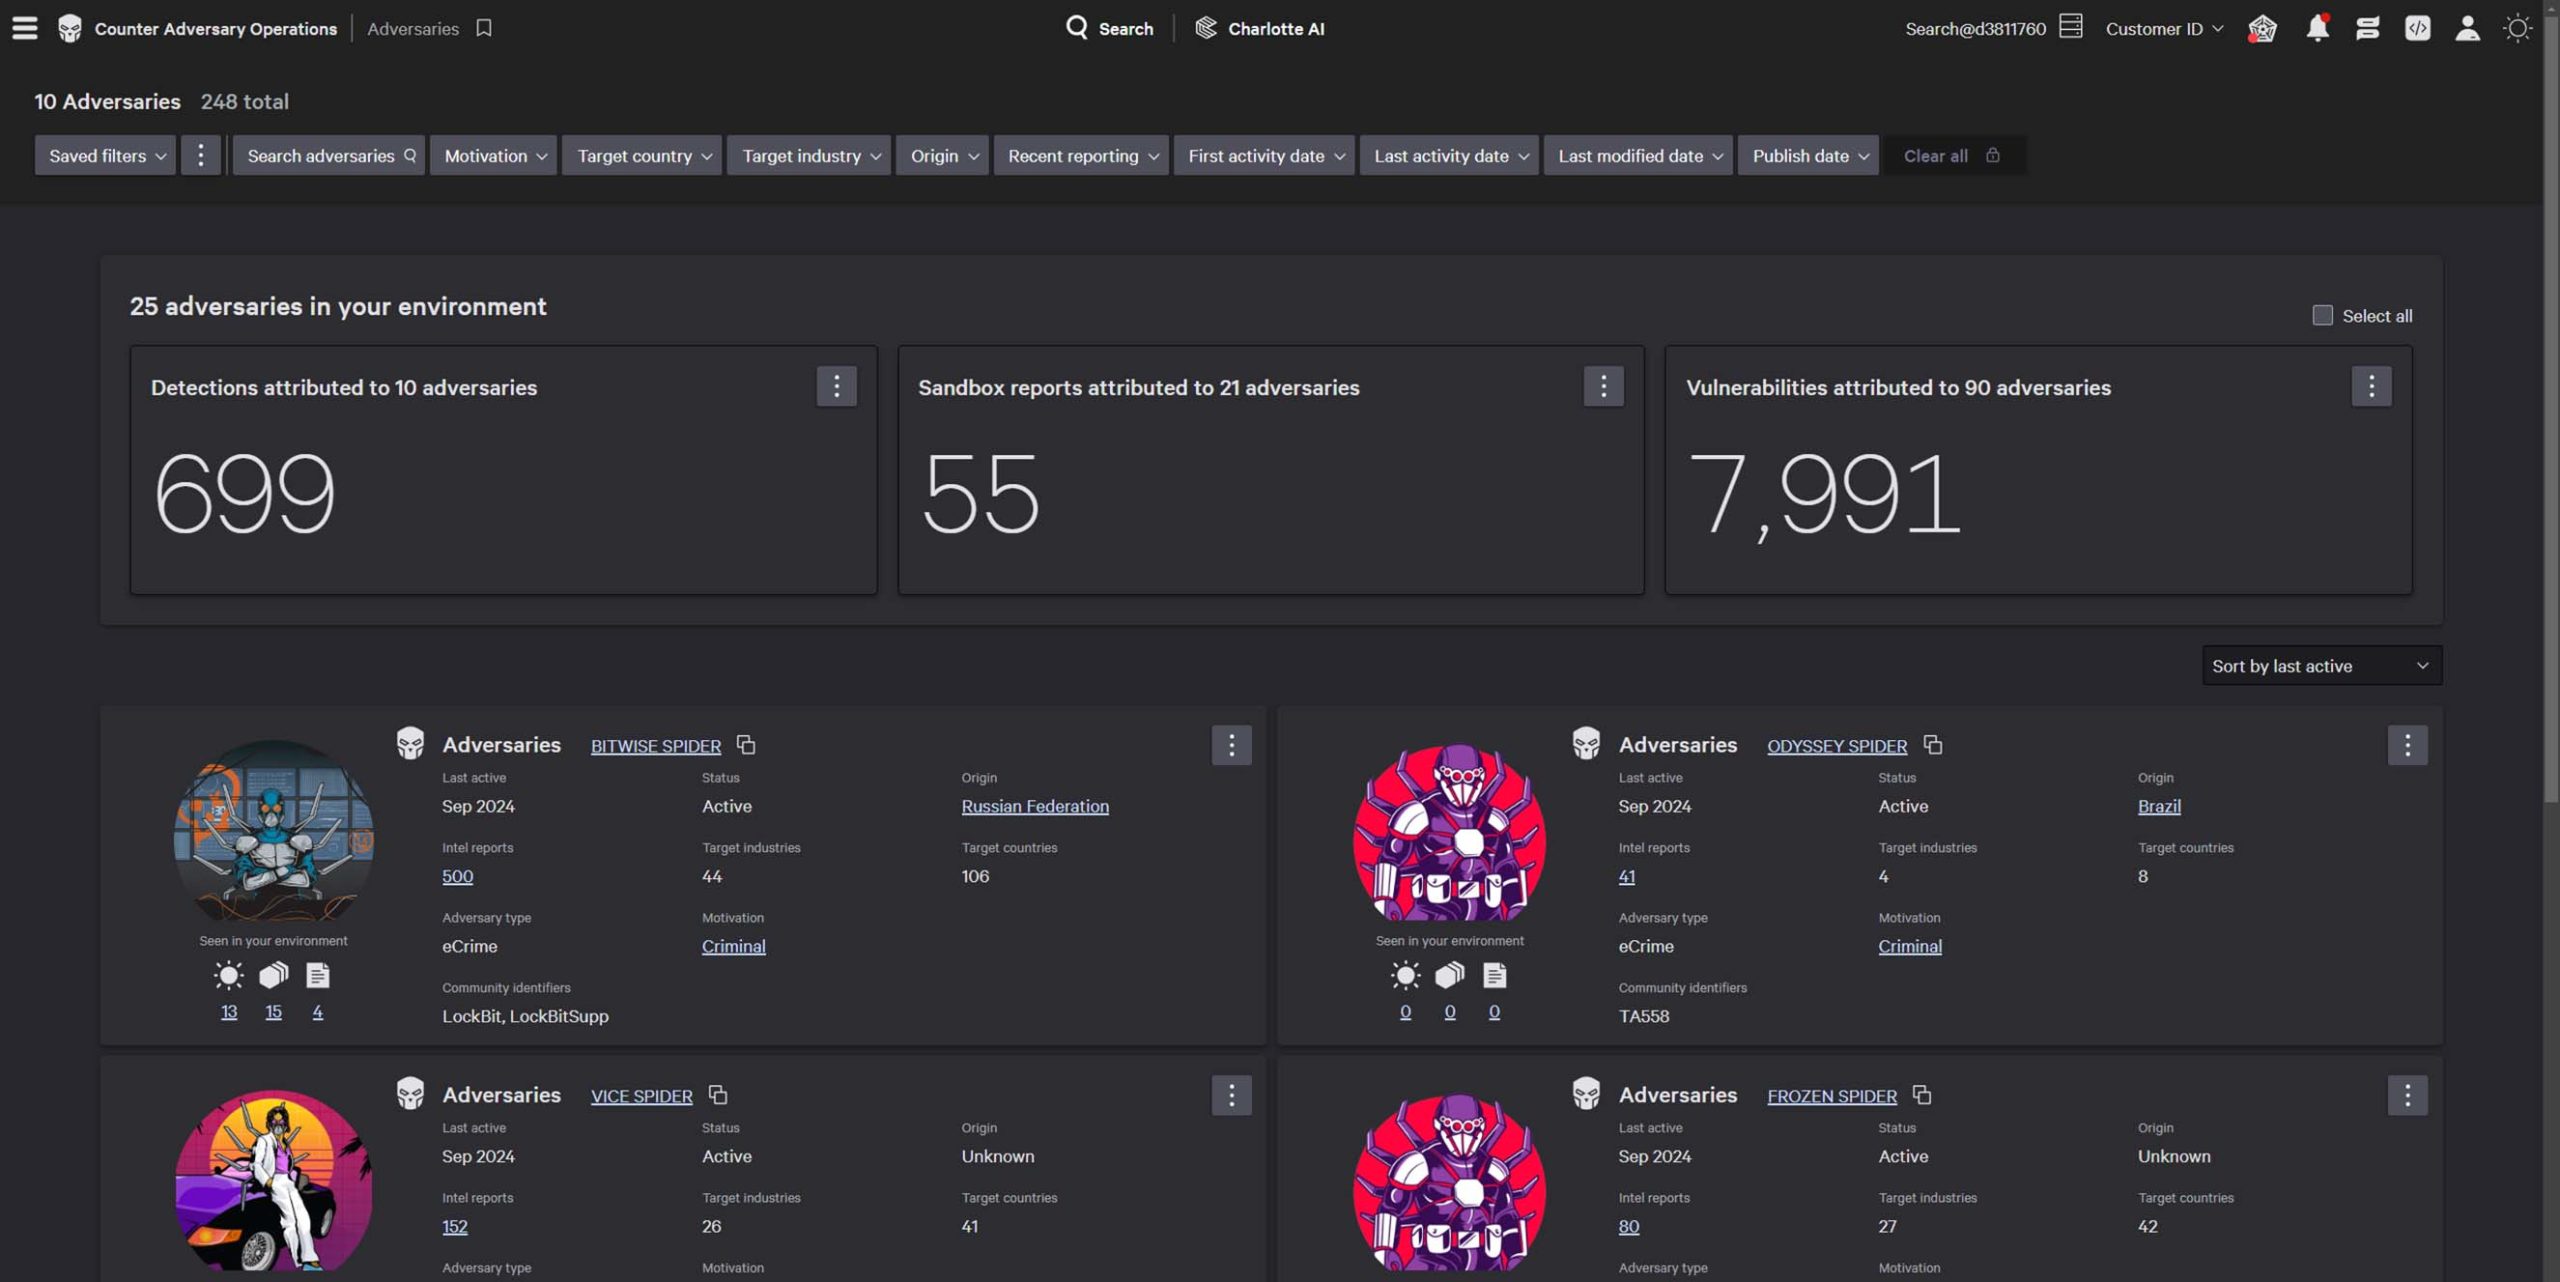Open BITWISE SPIDER 15 sandbox count
The height and width of the screenshot is (1282, 2560).
[x=273, y=1012]
